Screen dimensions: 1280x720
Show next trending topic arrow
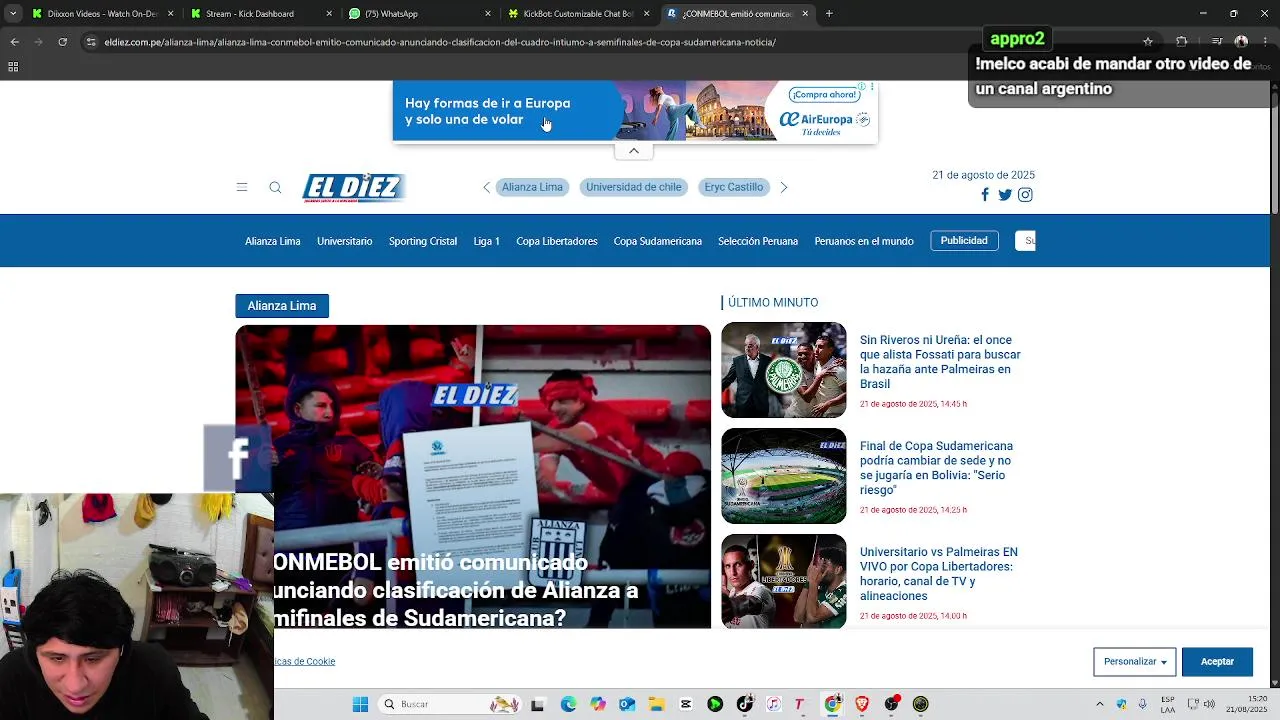784,187
